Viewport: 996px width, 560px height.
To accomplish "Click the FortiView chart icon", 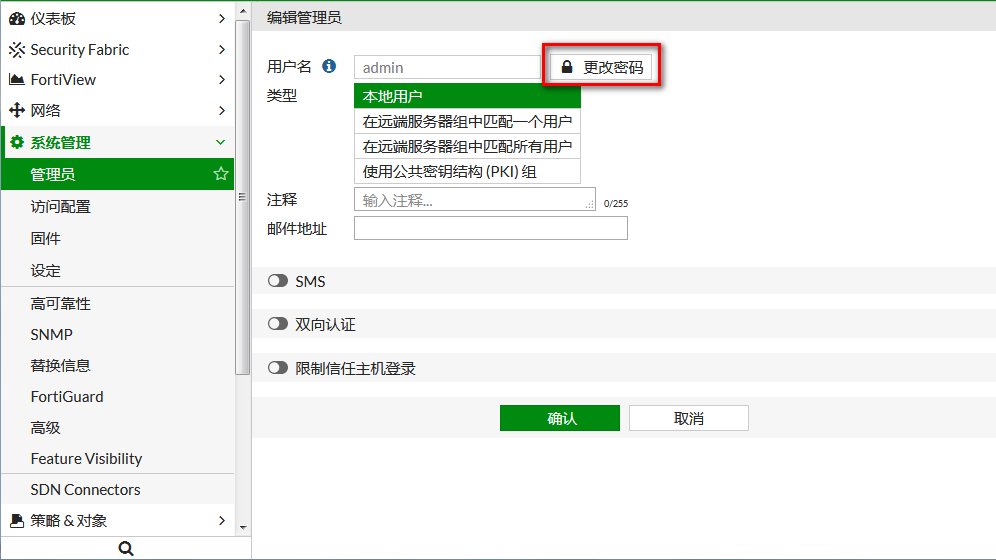I will (17, 80).
